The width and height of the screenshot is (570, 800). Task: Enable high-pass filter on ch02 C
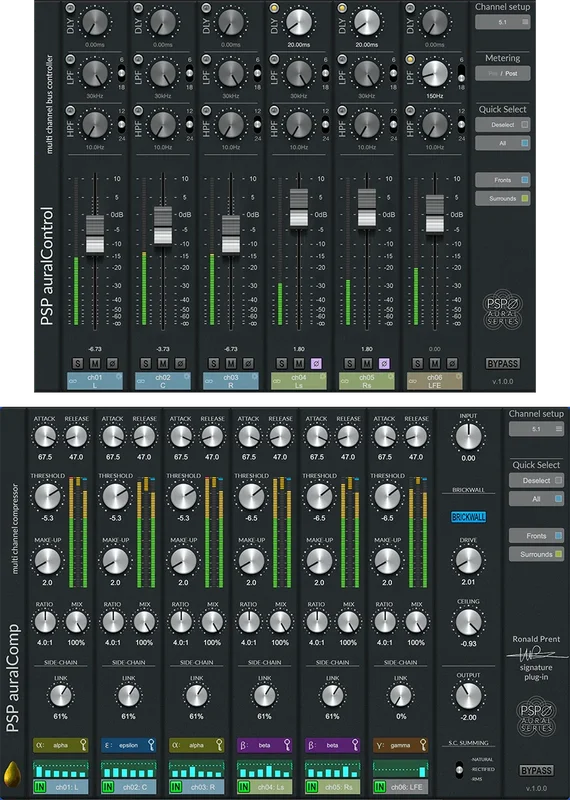pyautogui.click(x=138, y=110)
